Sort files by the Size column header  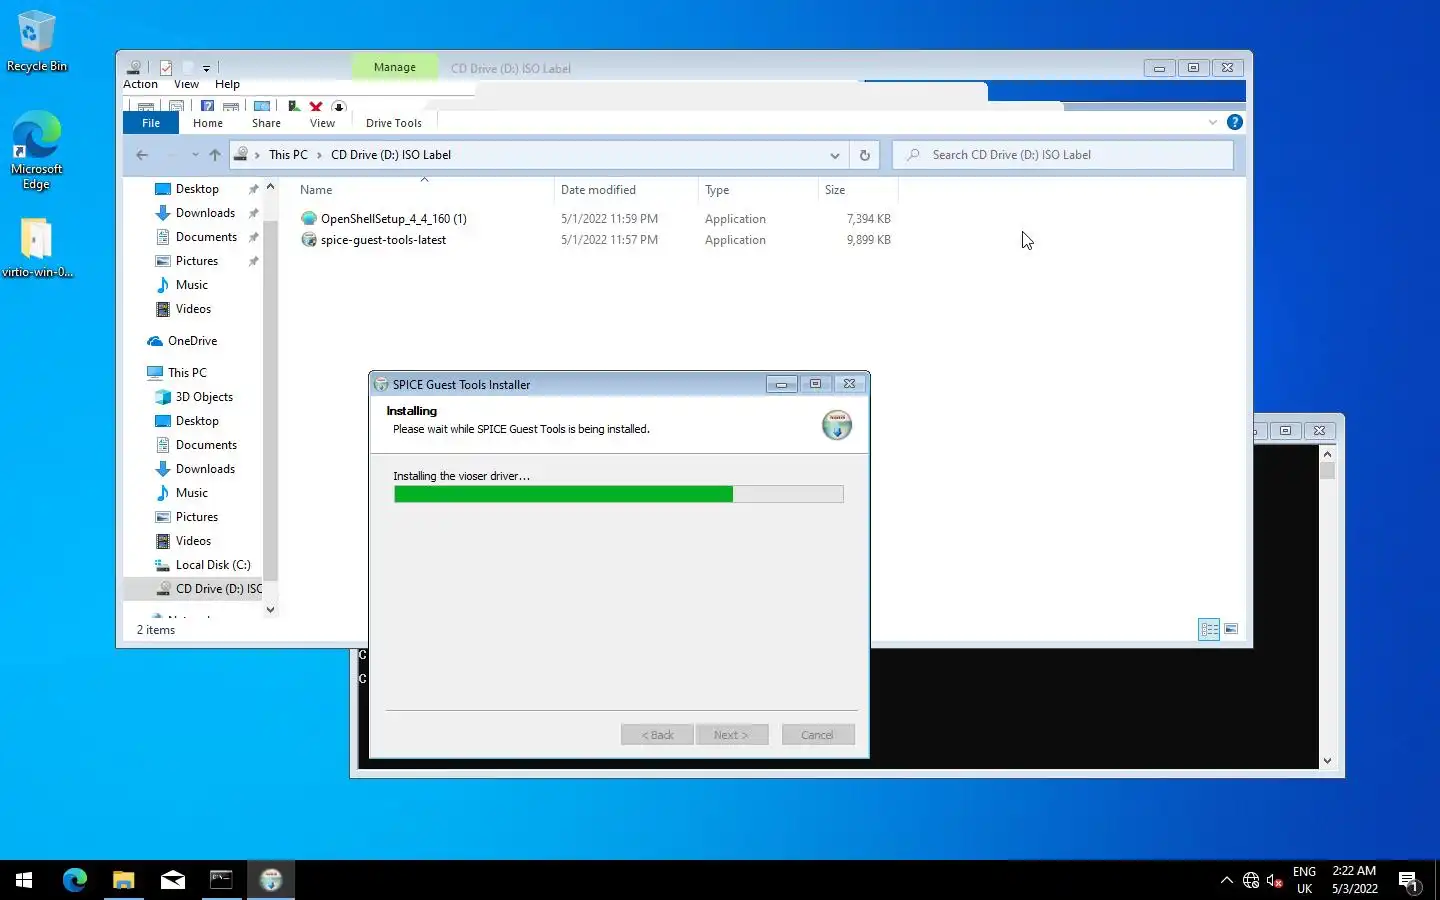[x=835, y=190]
